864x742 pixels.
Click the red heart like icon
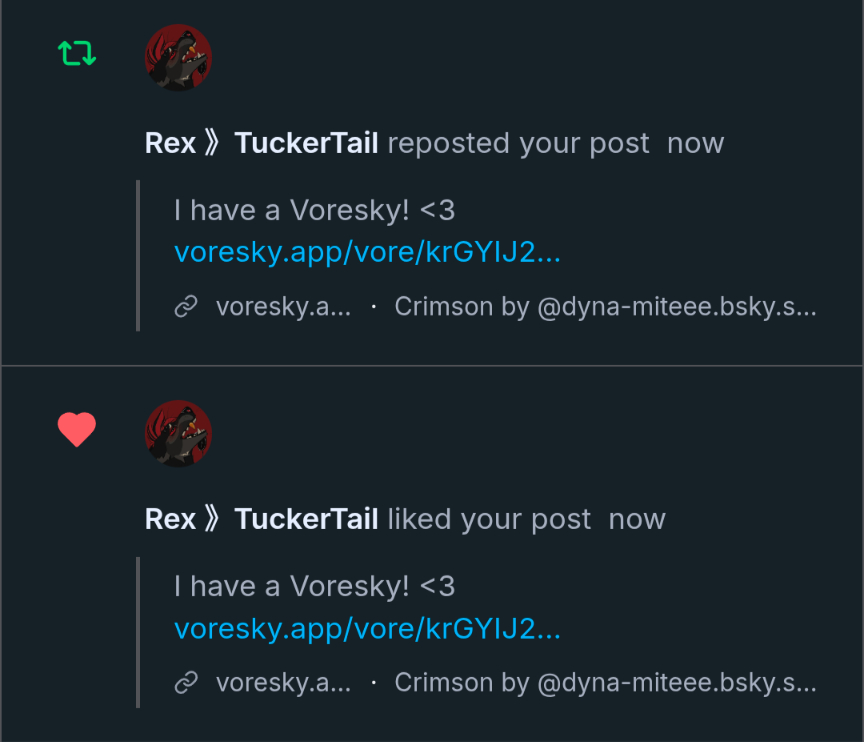tap(77, 430)
